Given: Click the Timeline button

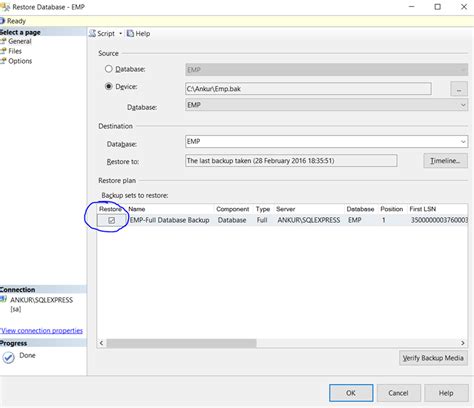Looking at the screenshot, I should [x=445, y=161].
